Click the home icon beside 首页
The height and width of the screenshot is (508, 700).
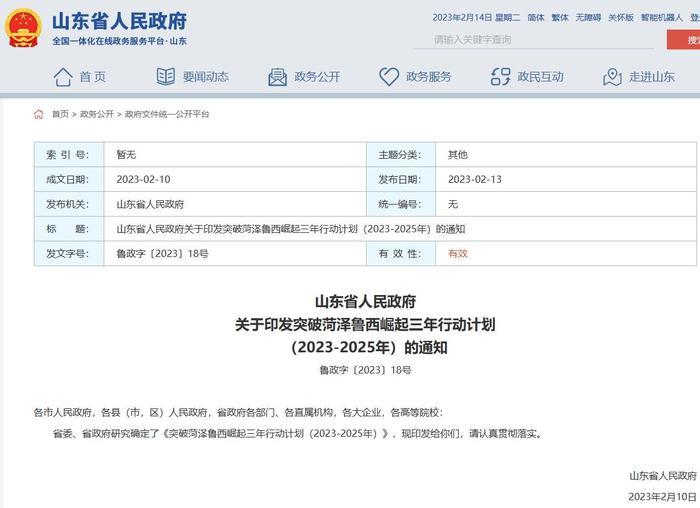[x=63, y=77]
